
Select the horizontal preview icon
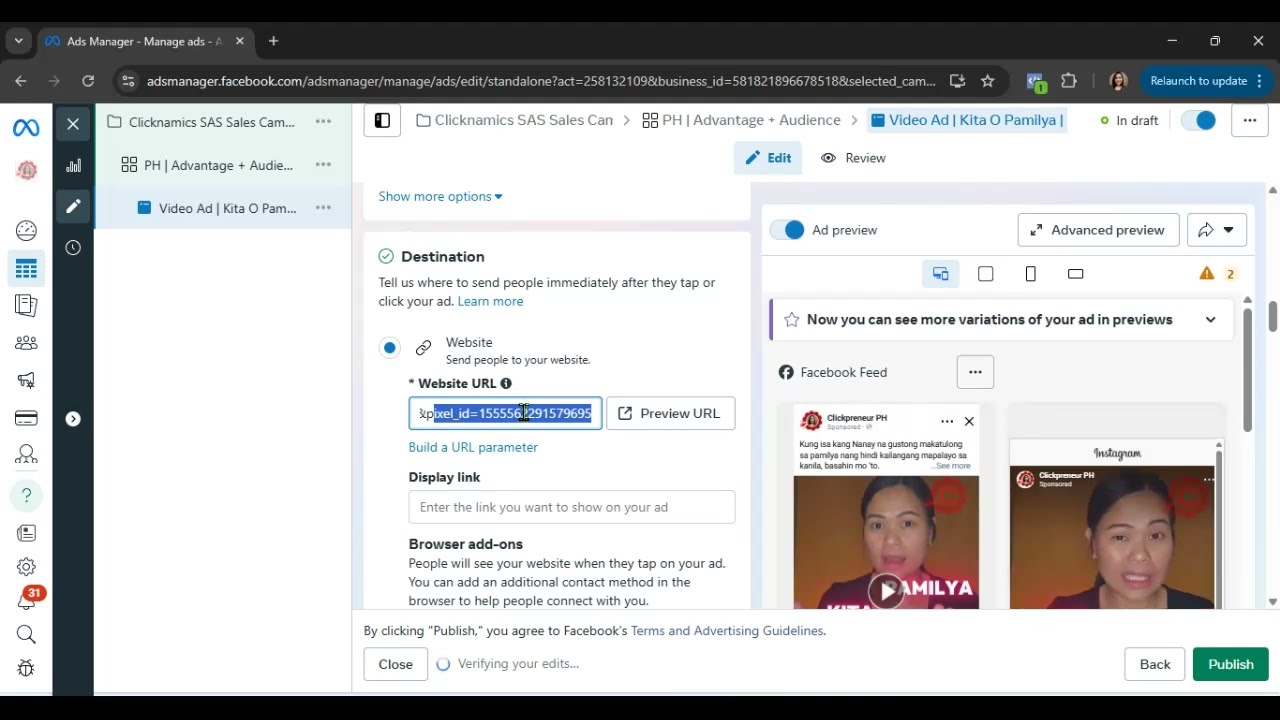tap(1075, 274)
